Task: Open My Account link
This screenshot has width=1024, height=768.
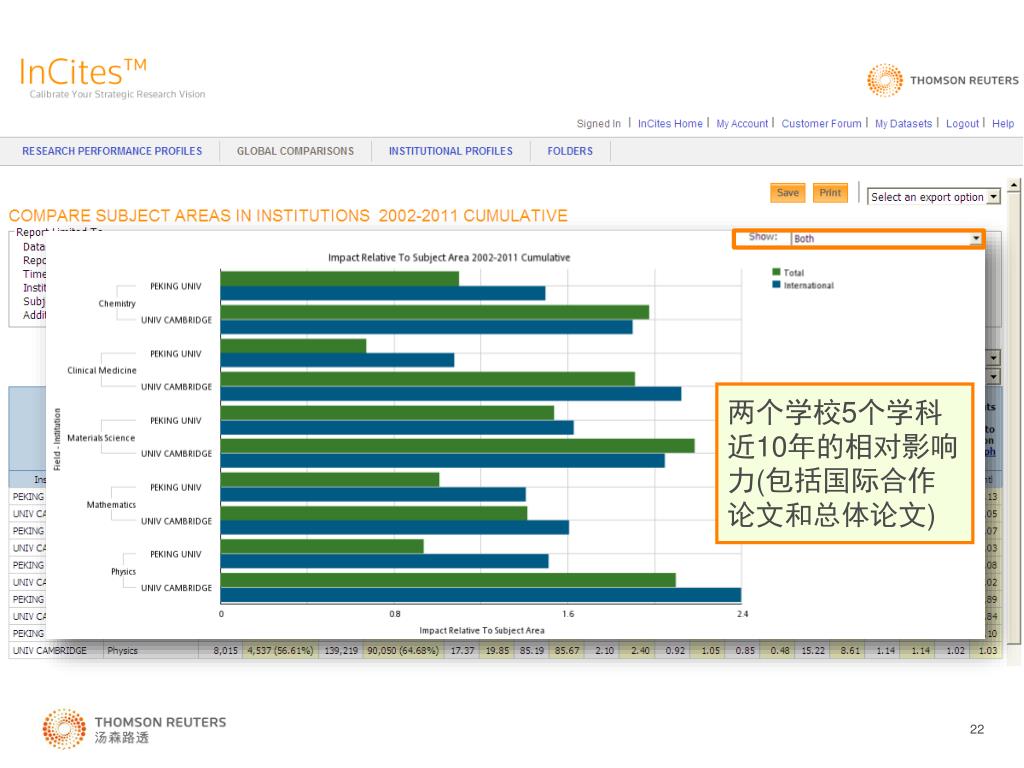Action: pyautogui.click(x=742, y=123)
